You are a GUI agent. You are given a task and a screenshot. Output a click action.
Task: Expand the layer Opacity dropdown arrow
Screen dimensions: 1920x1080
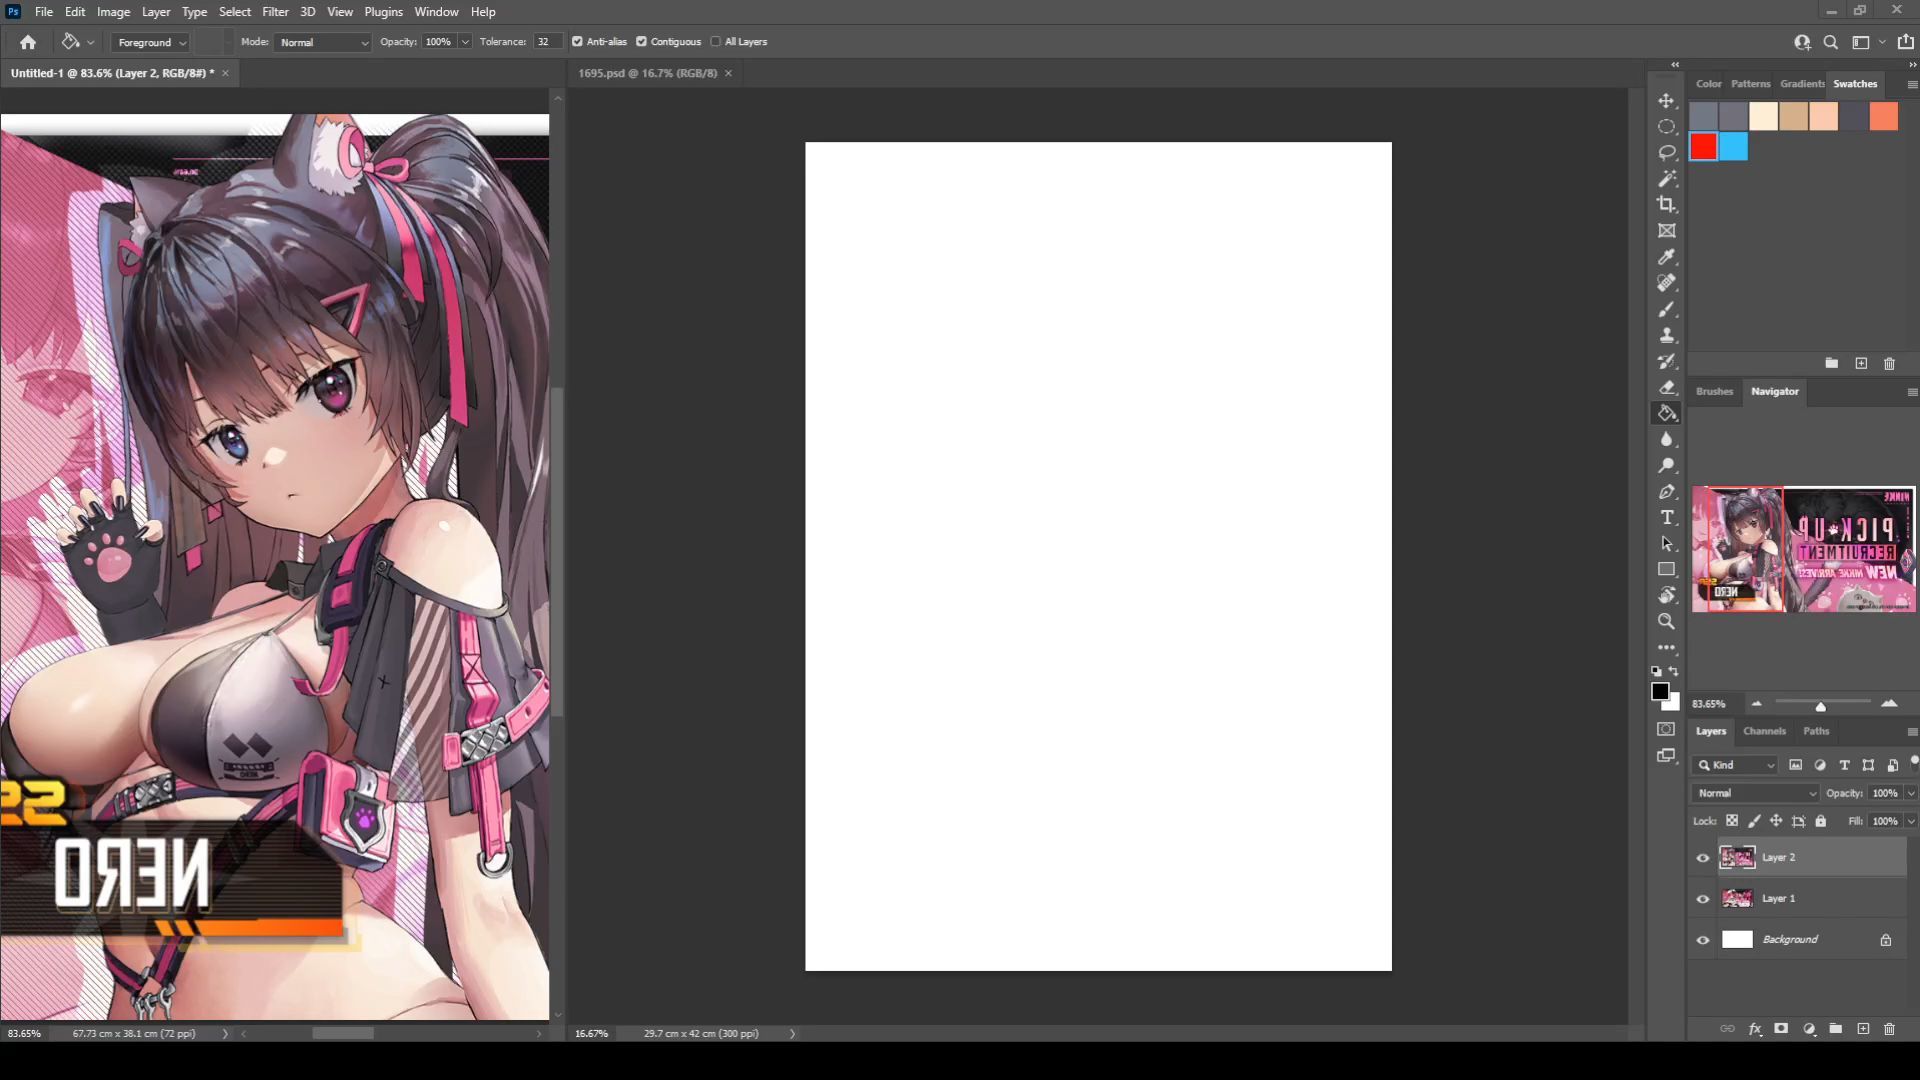(1911, 793)
